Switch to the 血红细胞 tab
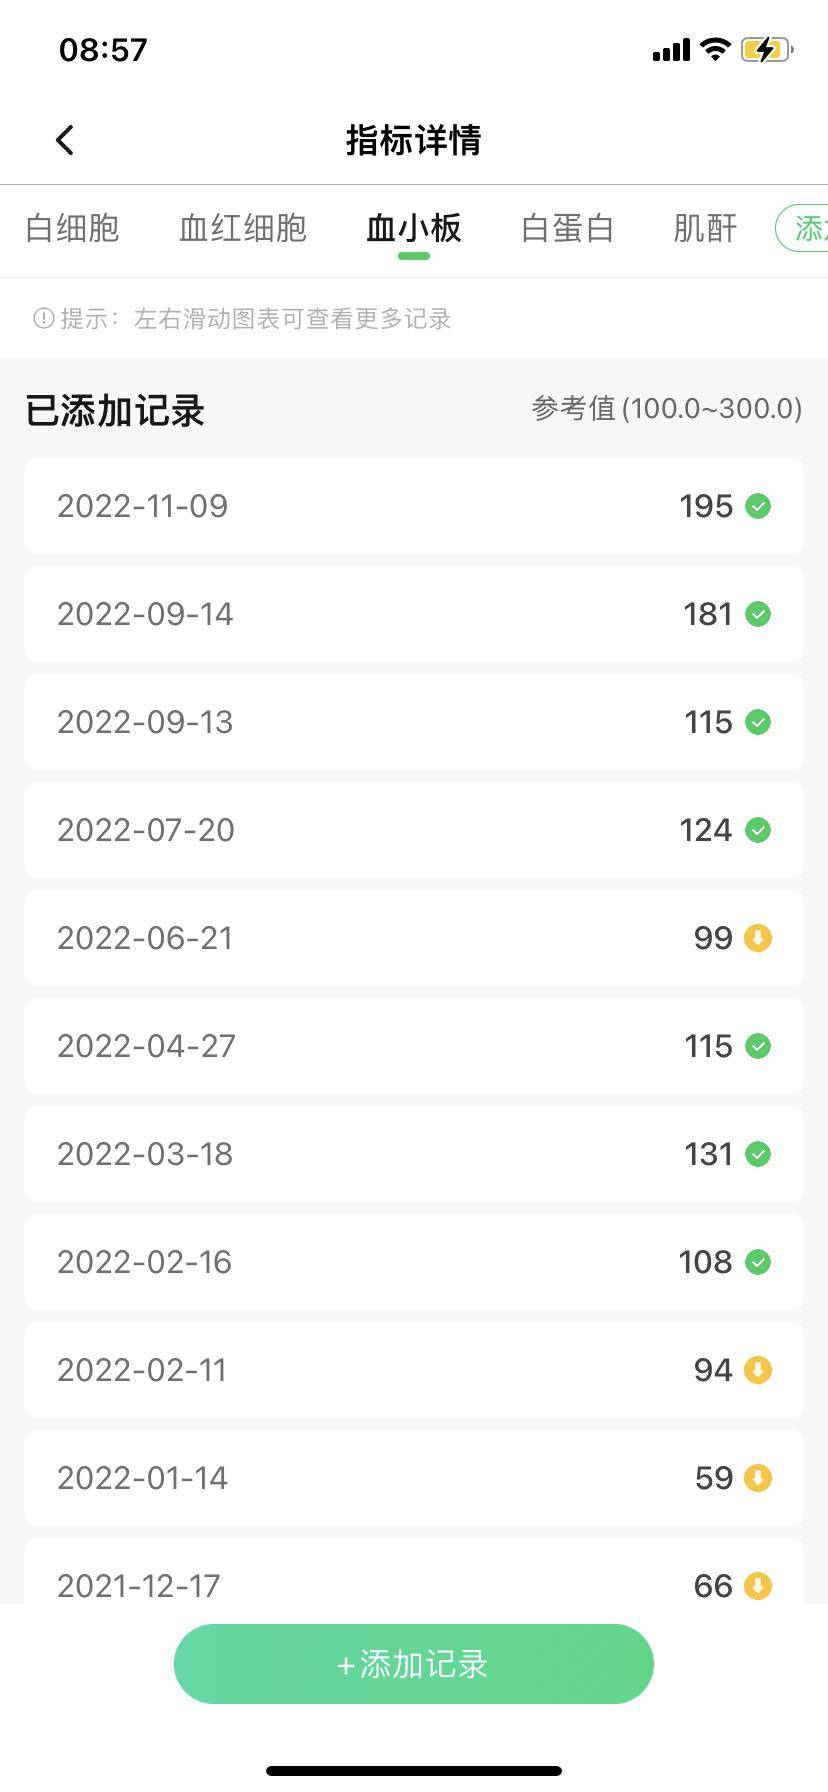The width and height of the screenshot is (828, 1792). coord(243,228)
